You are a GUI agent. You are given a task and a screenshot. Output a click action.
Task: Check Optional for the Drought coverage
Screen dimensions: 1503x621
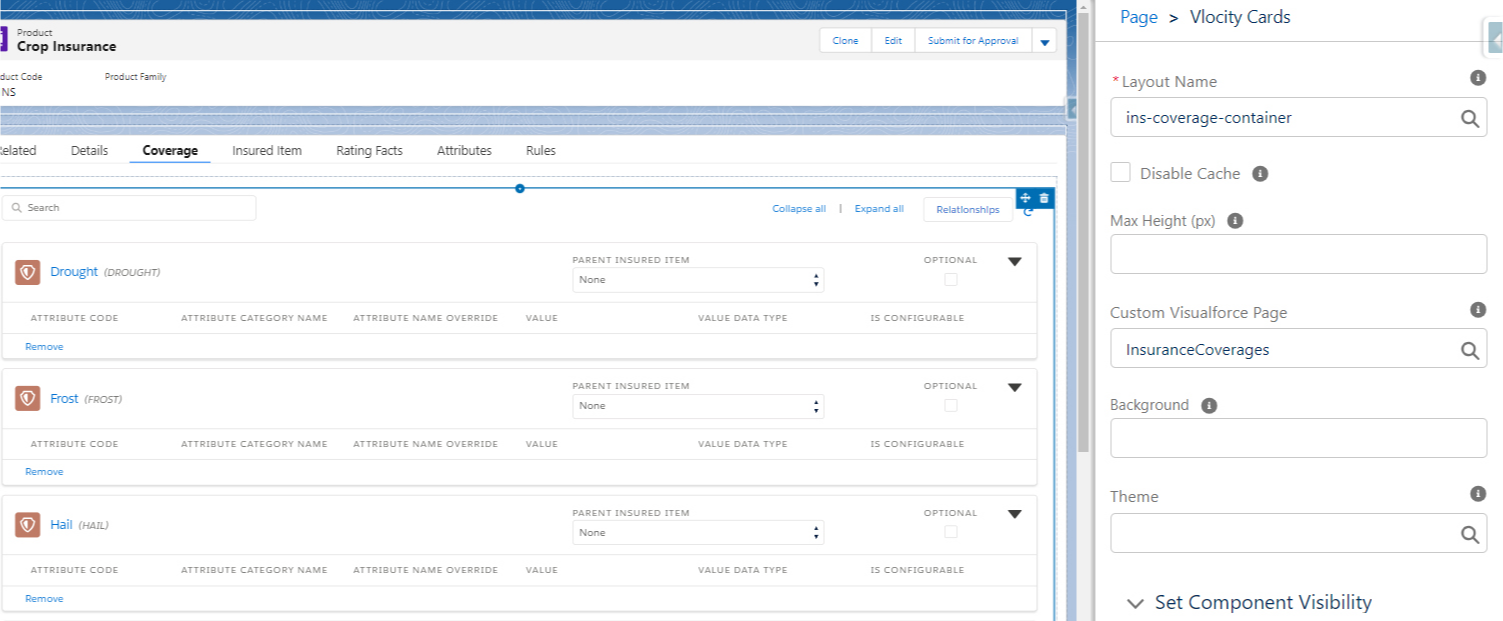(950, 280)
